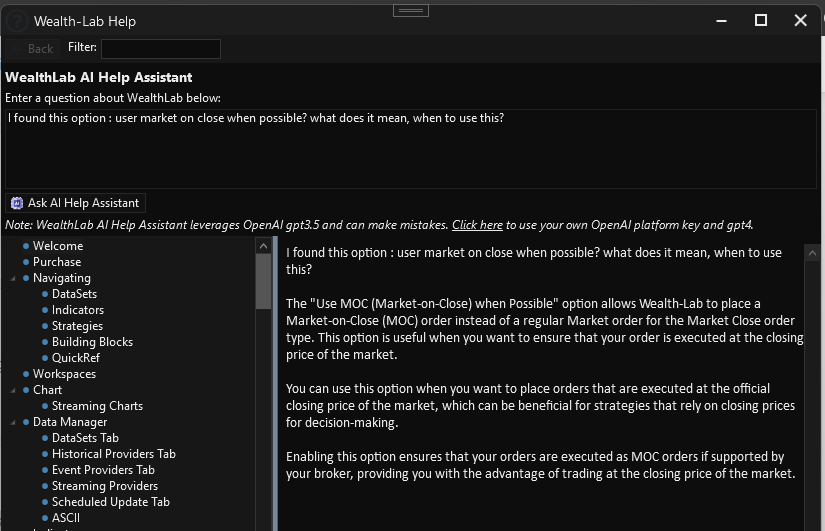Image resolution: width=825 pixels, height=531 pixels.
Task: Collapse the Data Manager tree node
Action: click(x=12, y=422)
